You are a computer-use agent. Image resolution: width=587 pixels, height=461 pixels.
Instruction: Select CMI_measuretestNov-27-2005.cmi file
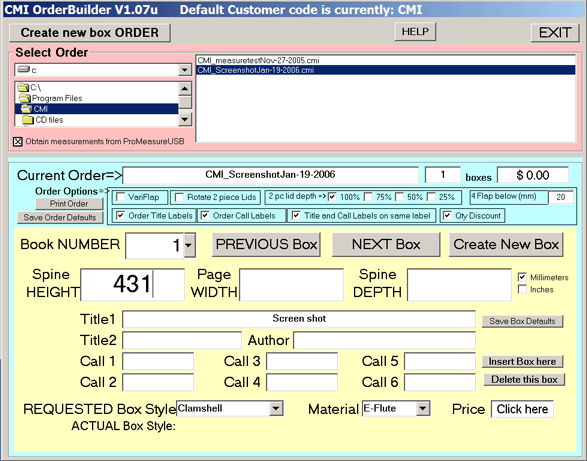pyautogui.click(x=258, y=60)
